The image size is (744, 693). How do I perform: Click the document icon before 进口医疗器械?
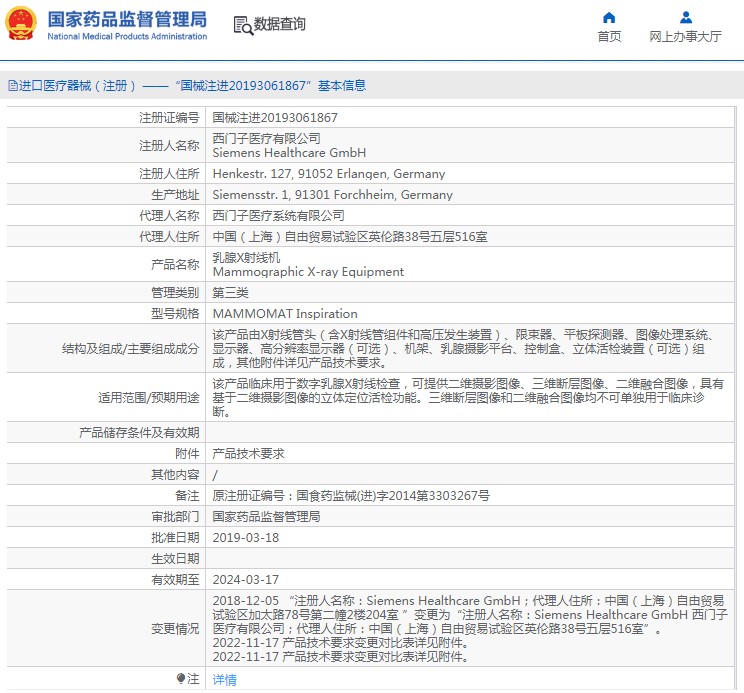point(13,86)
